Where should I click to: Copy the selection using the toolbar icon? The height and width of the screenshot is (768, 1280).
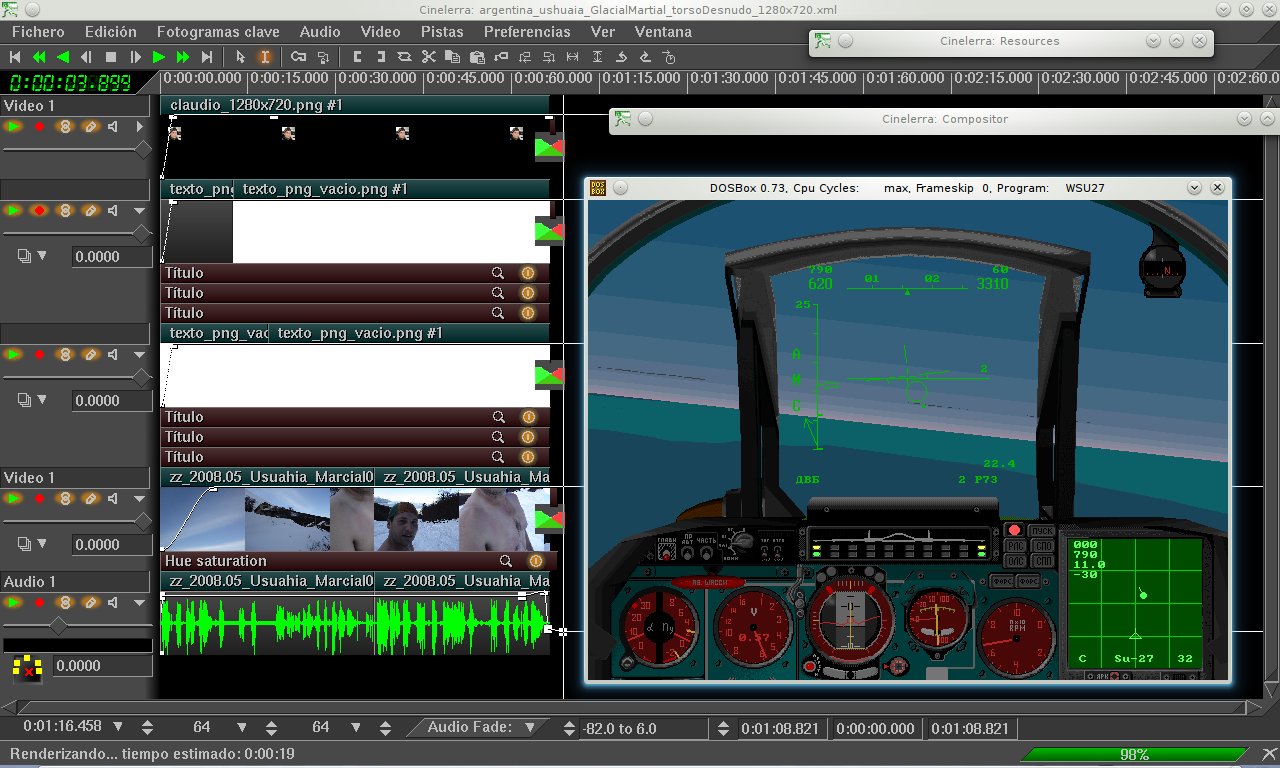[453, 57]
